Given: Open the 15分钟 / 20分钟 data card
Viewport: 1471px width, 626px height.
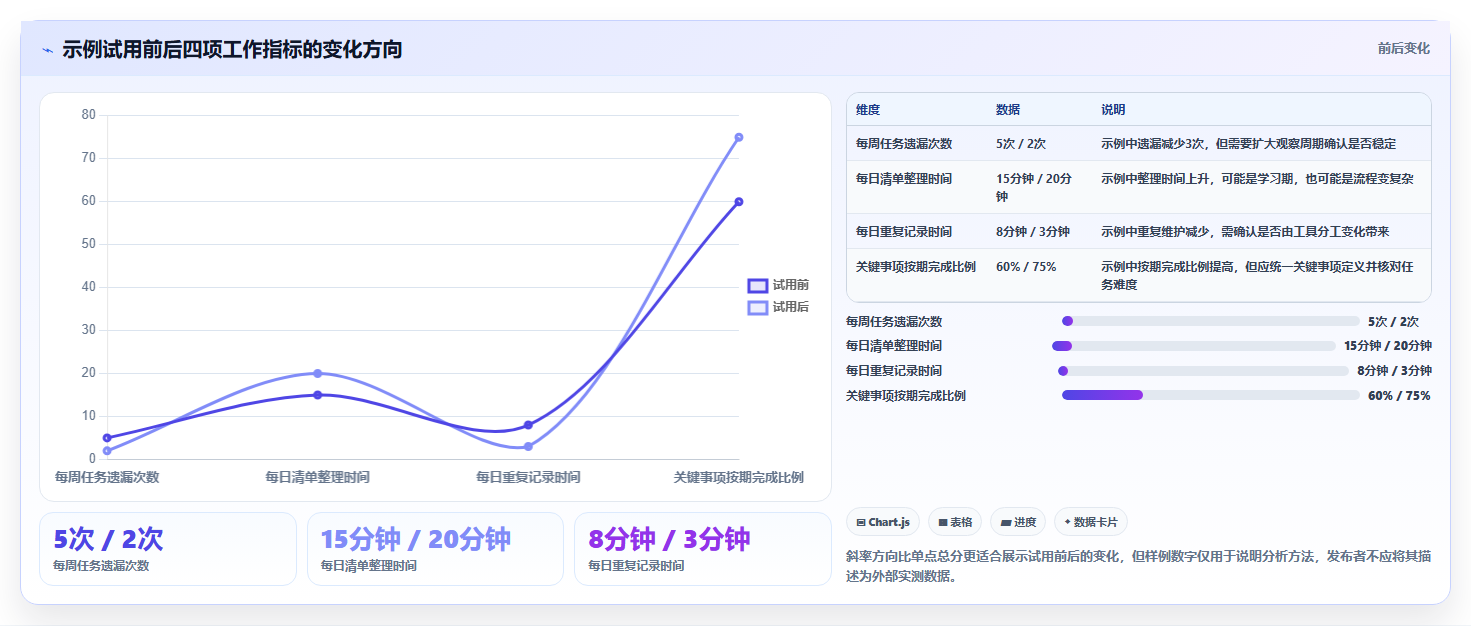Looking at the screenshot, I should [436, 549].
